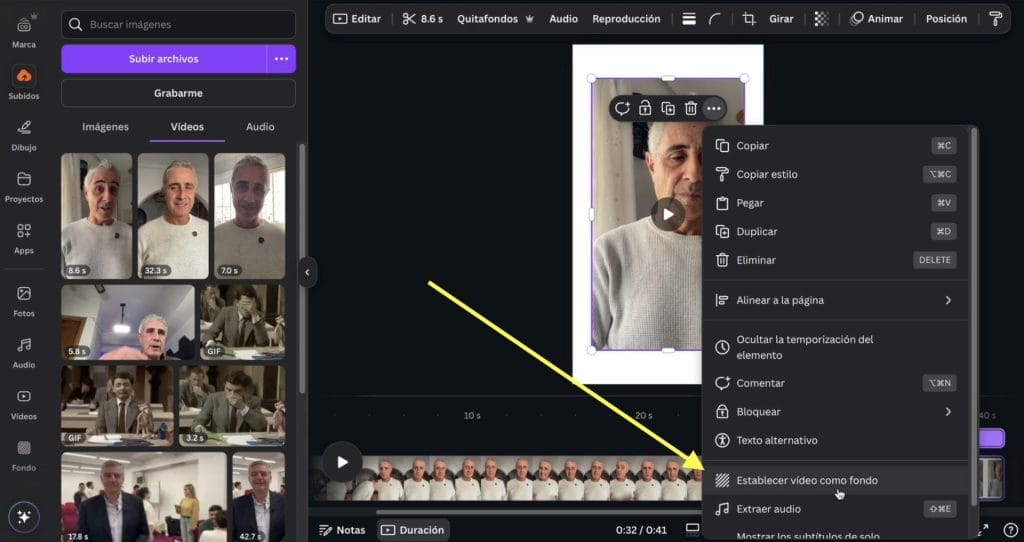
Task: Click the Grabarme button
Action: pyautogui.click(x=178, y=93)
